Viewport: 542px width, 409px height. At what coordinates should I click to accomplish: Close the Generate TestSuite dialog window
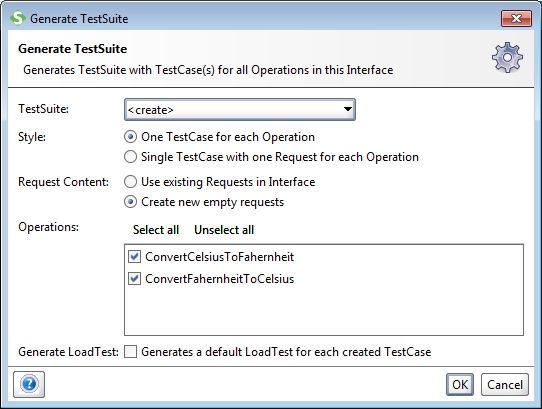tap(516, 18)
